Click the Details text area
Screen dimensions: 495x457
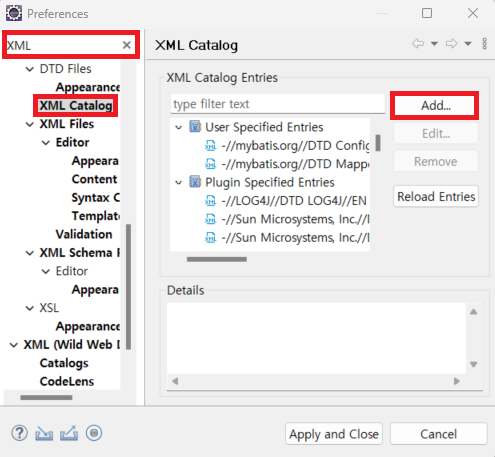click(316, 338)
